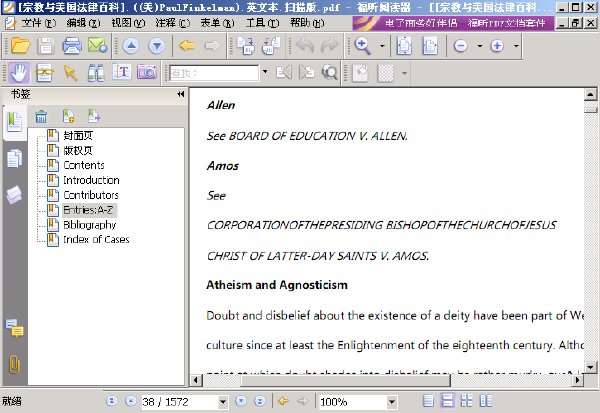The image size is (600, 413).
Task: Click the Save disk icon
Action: (46, 46)
